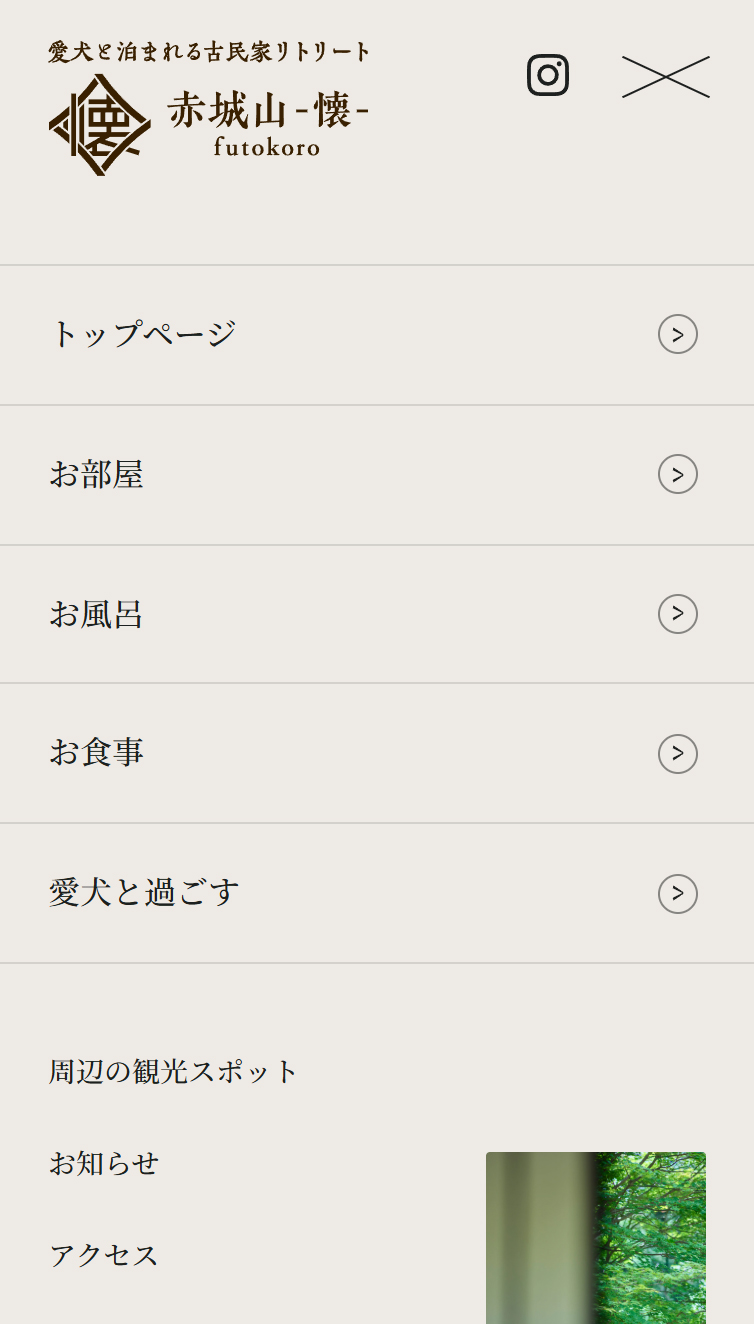Open the Instagram icon link
The width and height of the screenshot is (754, 1324).
click(548, 75)
